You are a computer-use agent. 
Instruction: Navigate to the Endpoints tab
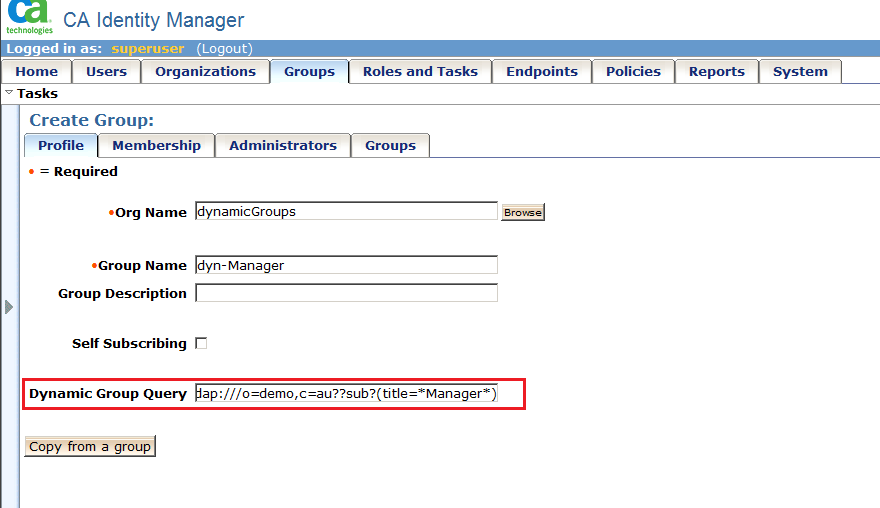[542, 71]
